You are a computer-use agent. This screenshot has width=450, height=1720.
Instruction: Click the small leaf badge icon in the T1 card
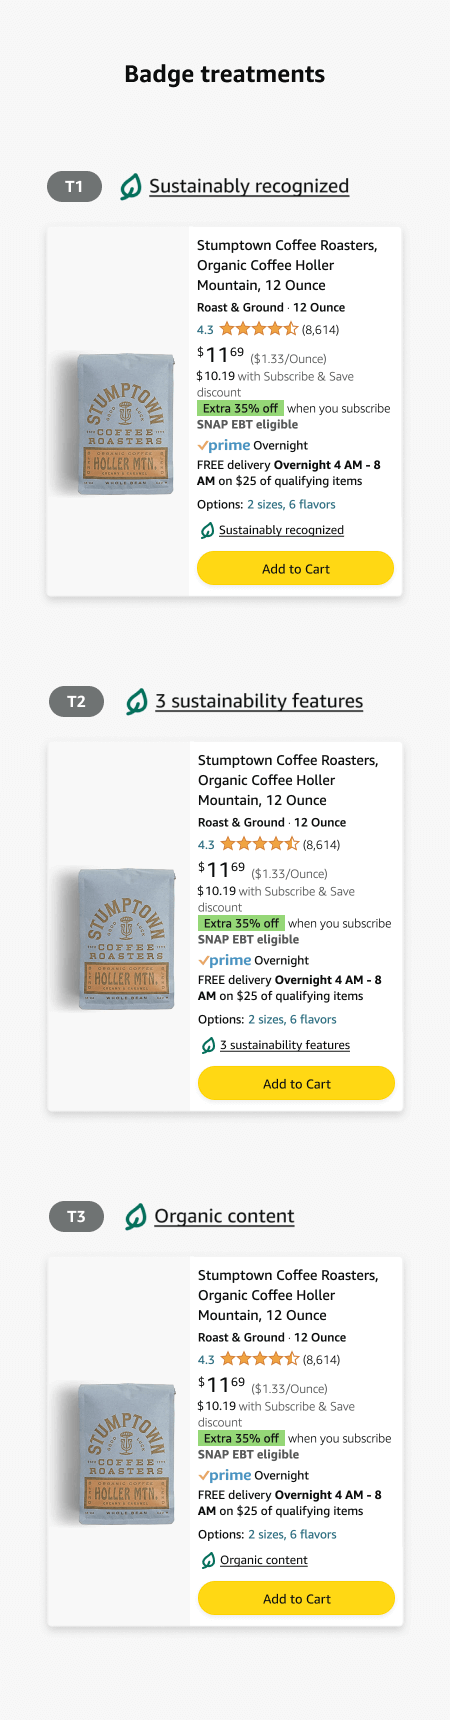click(x=208, y=530)
